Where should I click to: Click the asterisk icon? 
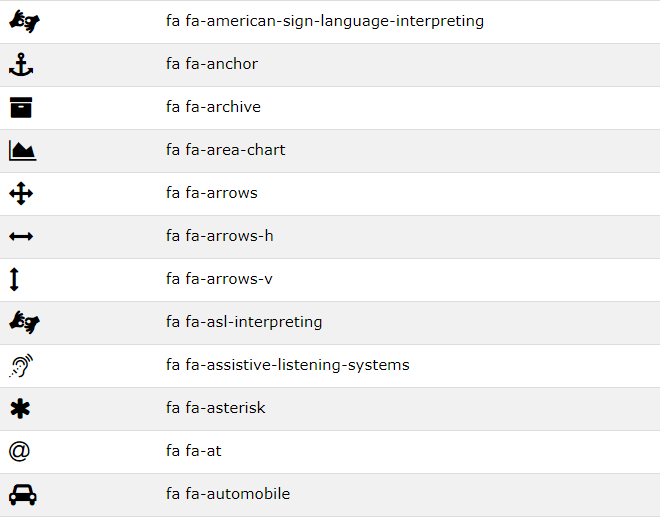click(x=20, y=409)
